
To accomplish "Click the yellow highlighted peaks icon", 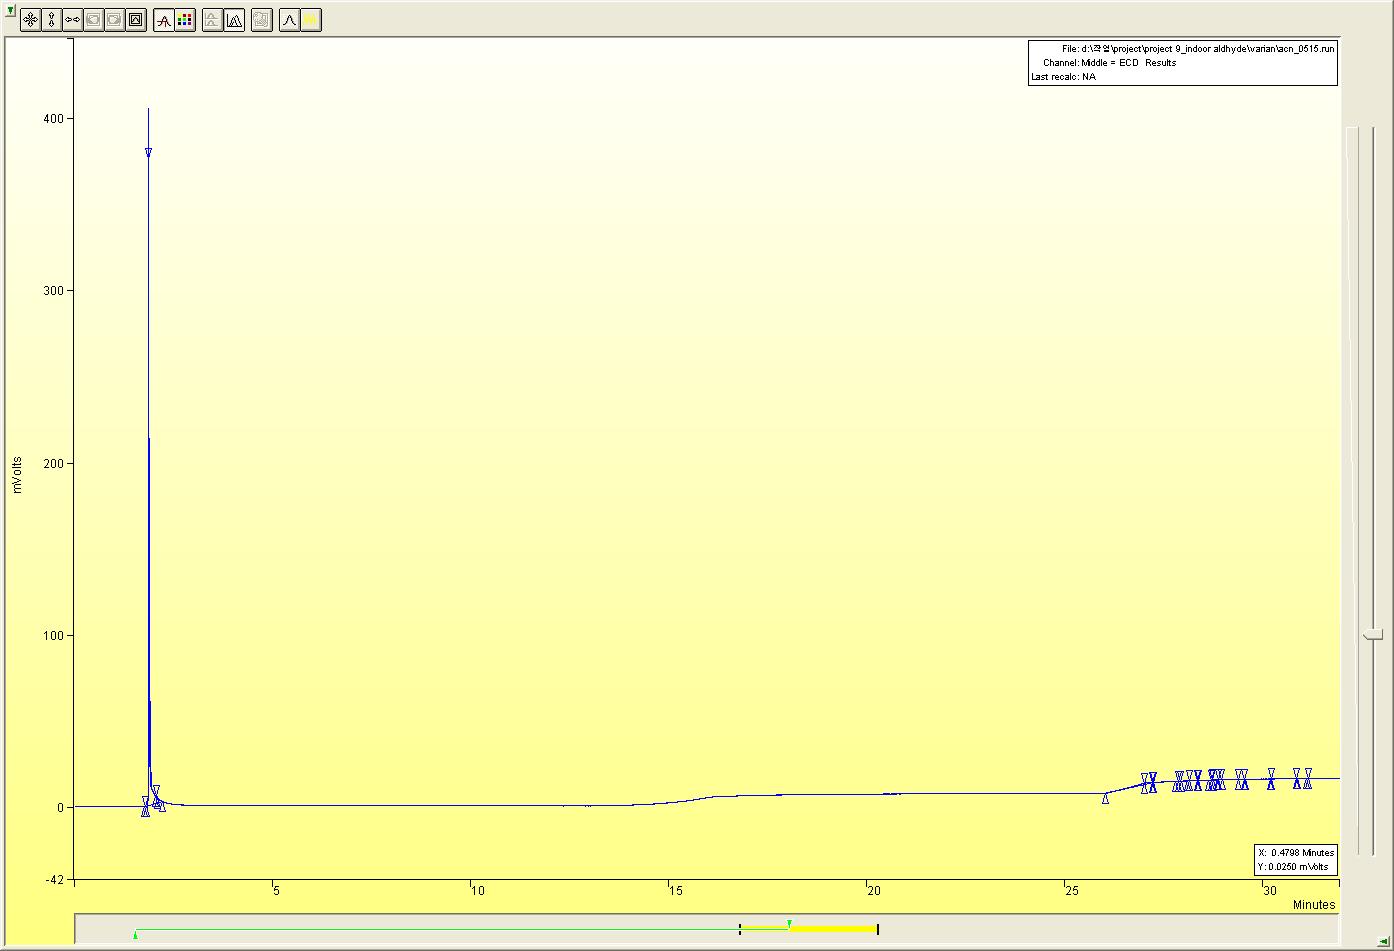I will point(311,20).
